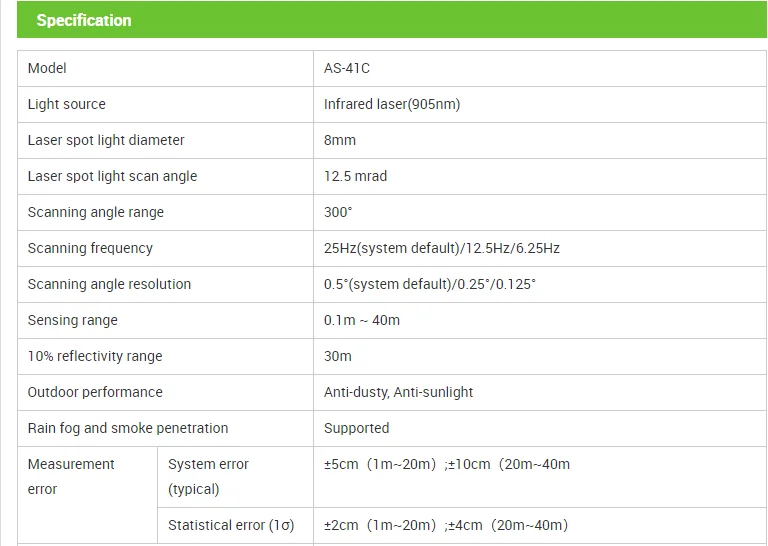Click the green Specification header bar
The height and width of the screenshot is (546, 768).
click(392, 20)
